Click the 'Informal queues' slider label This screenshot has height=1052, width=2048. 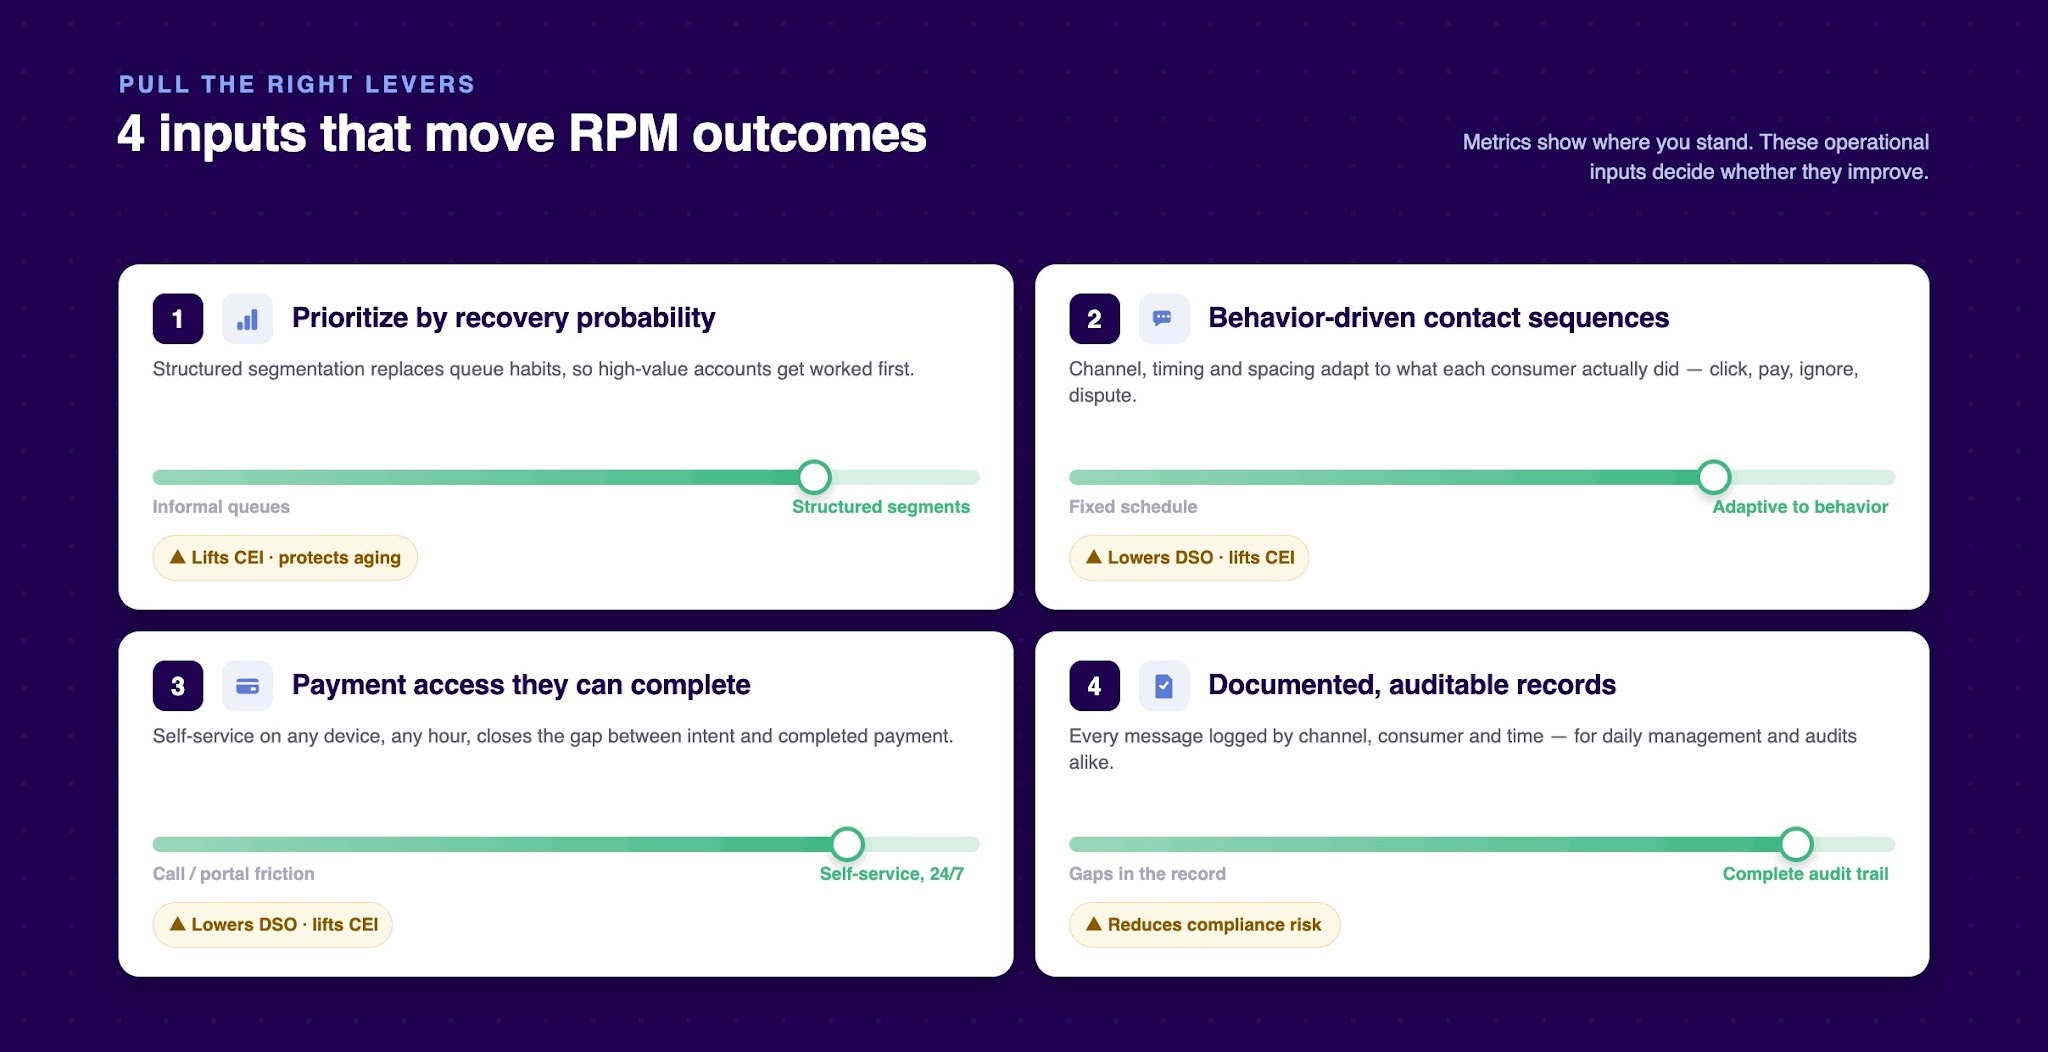221,507
